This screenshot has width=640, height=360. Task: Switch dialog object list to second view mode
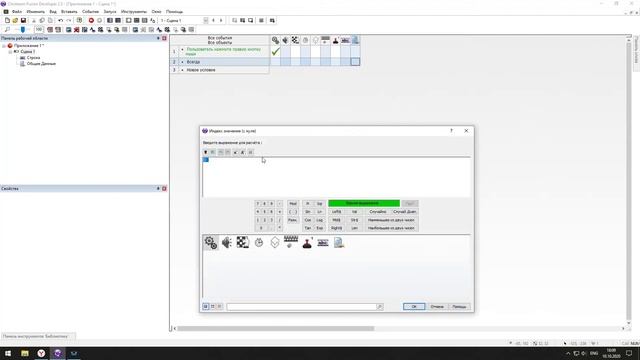[x=213, y=307]
